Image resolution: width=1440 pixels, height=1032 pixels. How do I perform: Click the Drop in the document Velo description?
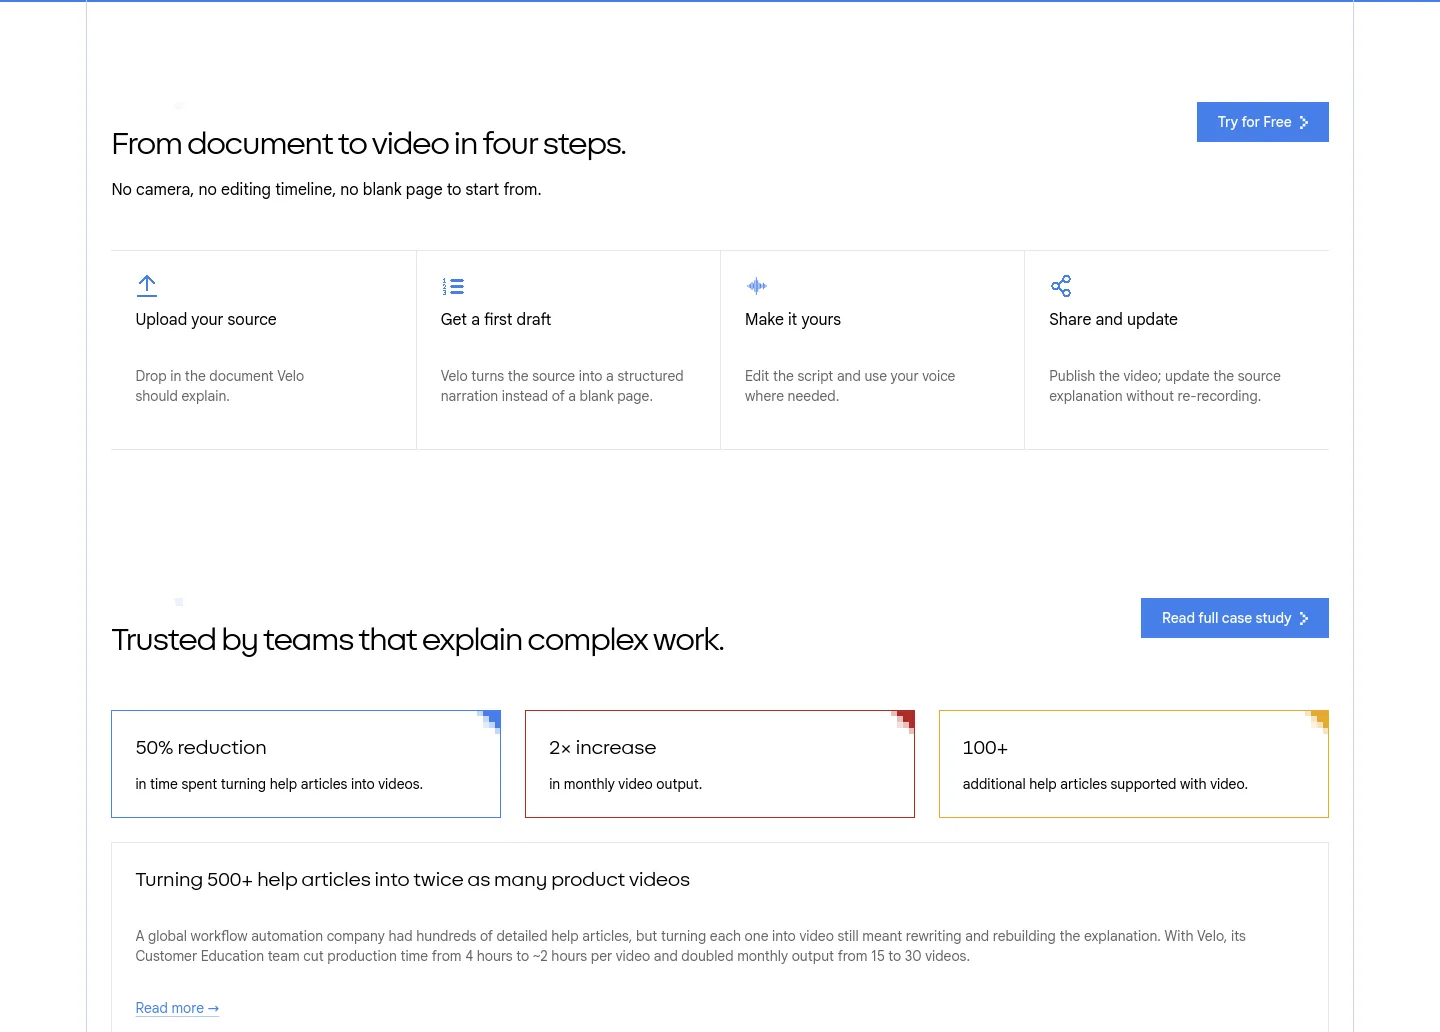click(x=220, y=386)
